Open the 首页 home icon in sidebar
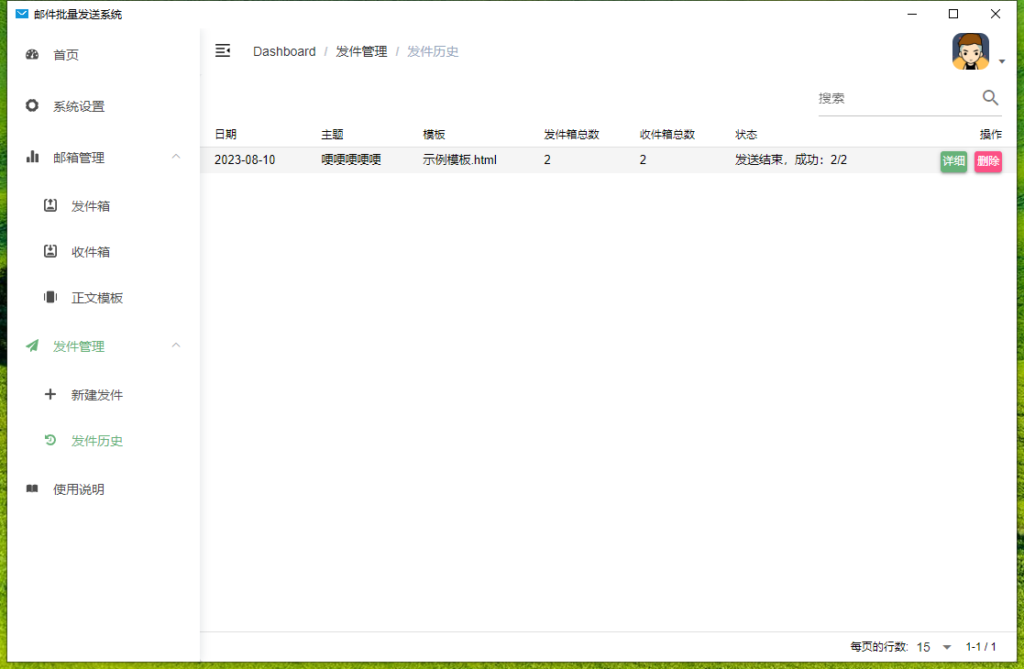 pos(31,55)
